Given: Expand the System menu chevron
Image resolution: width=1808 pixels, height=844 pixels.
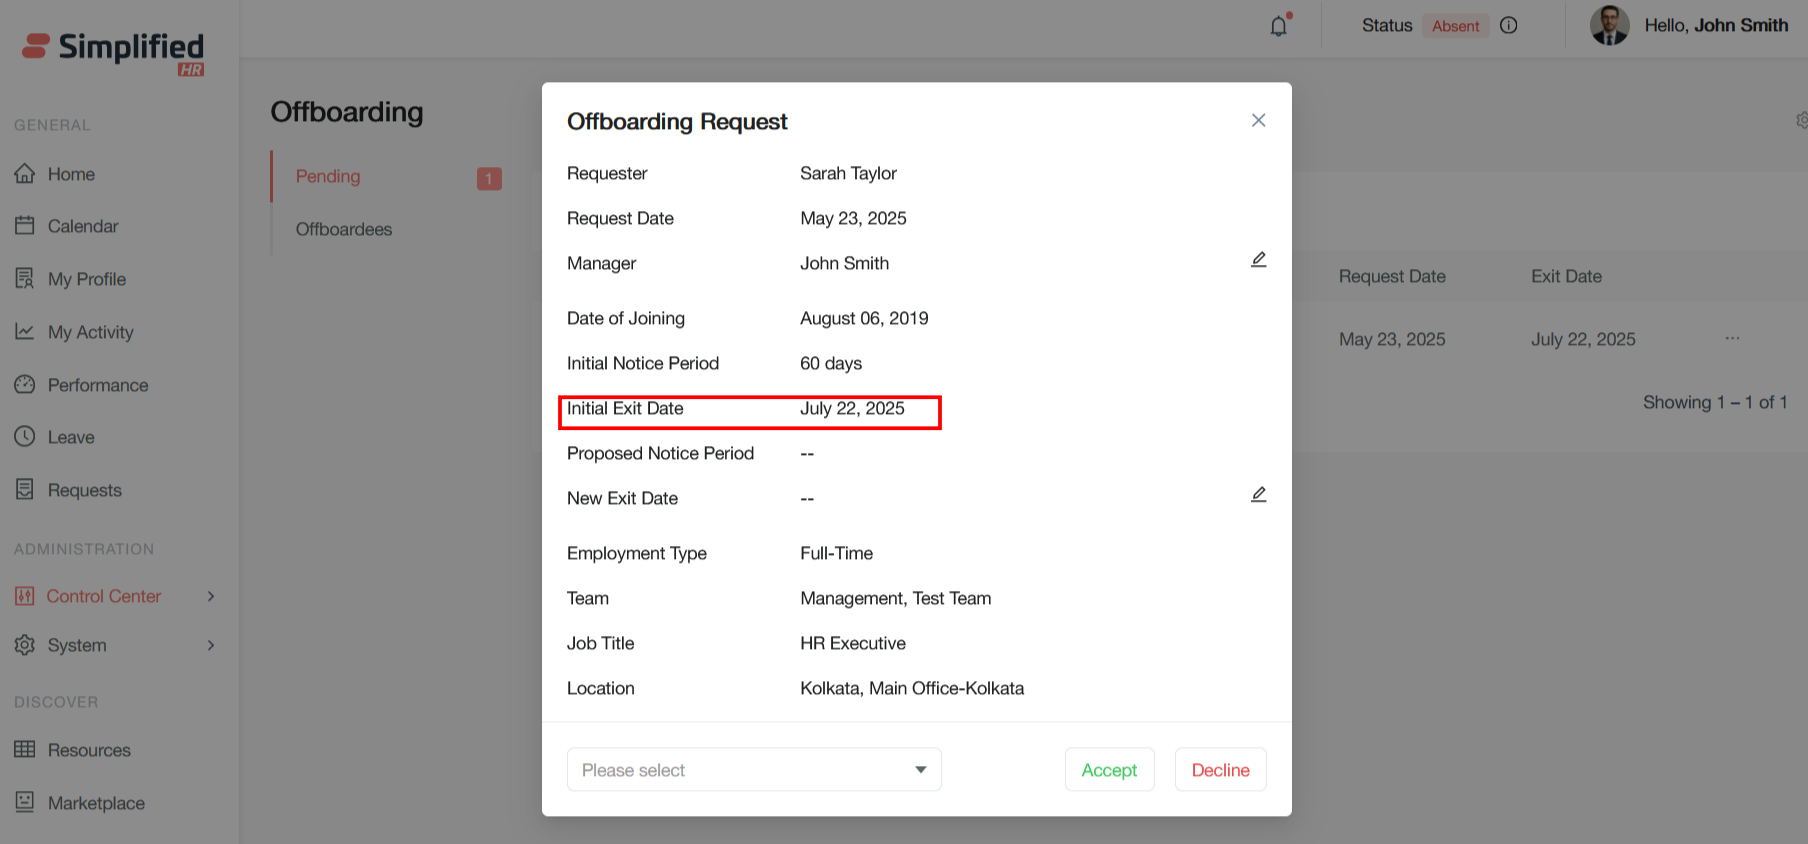Looking at the screenshot, I should click(211, 645).
